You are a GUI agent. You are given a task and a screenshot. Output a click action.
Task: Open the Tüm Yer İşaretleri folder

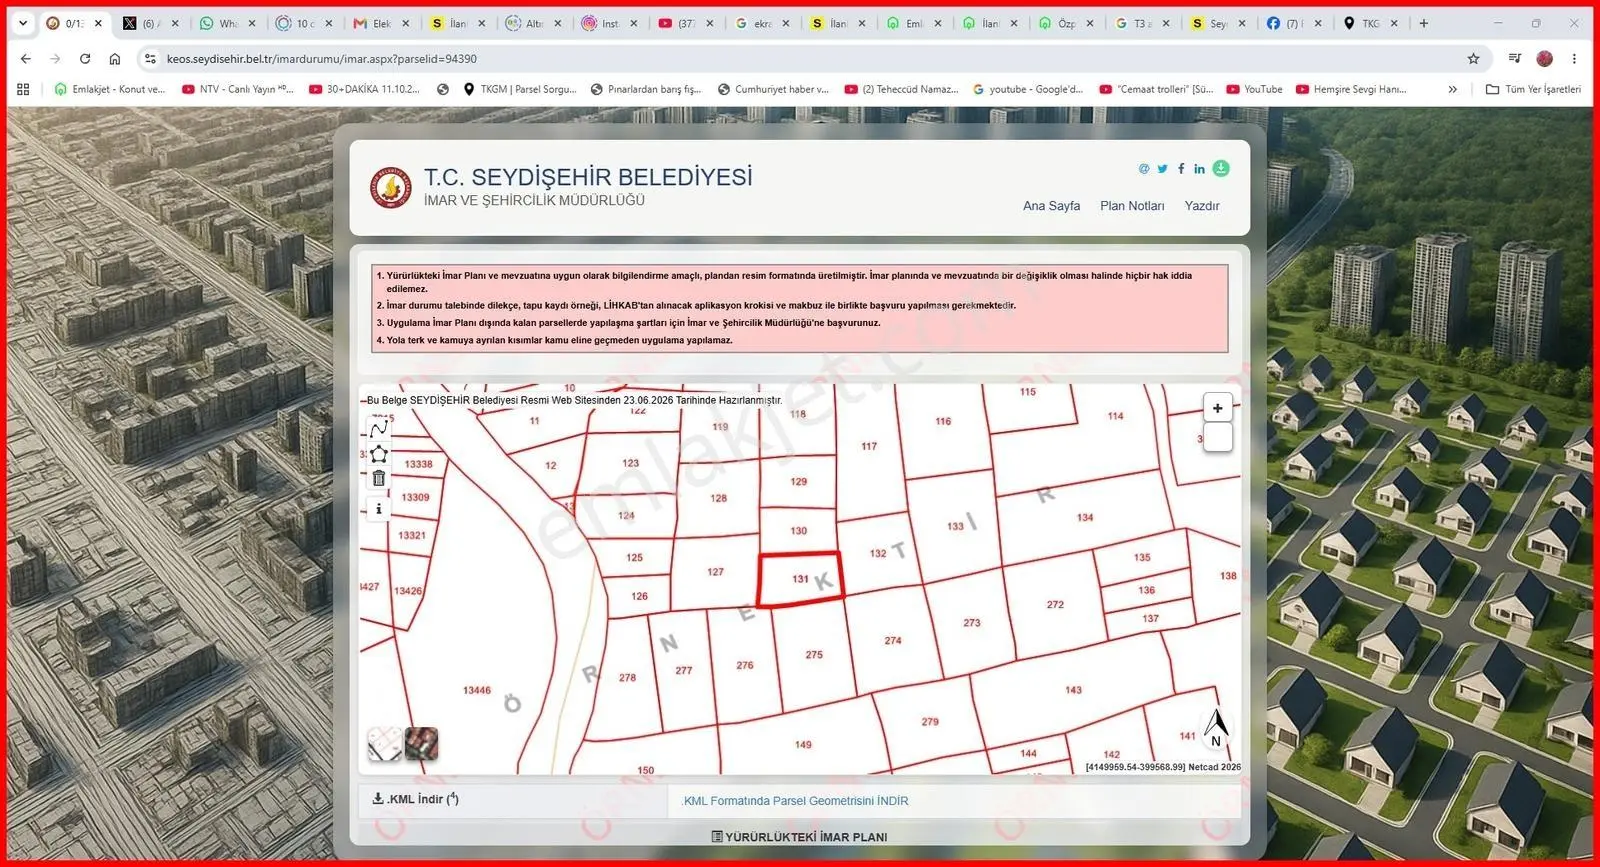[1533, 89]
